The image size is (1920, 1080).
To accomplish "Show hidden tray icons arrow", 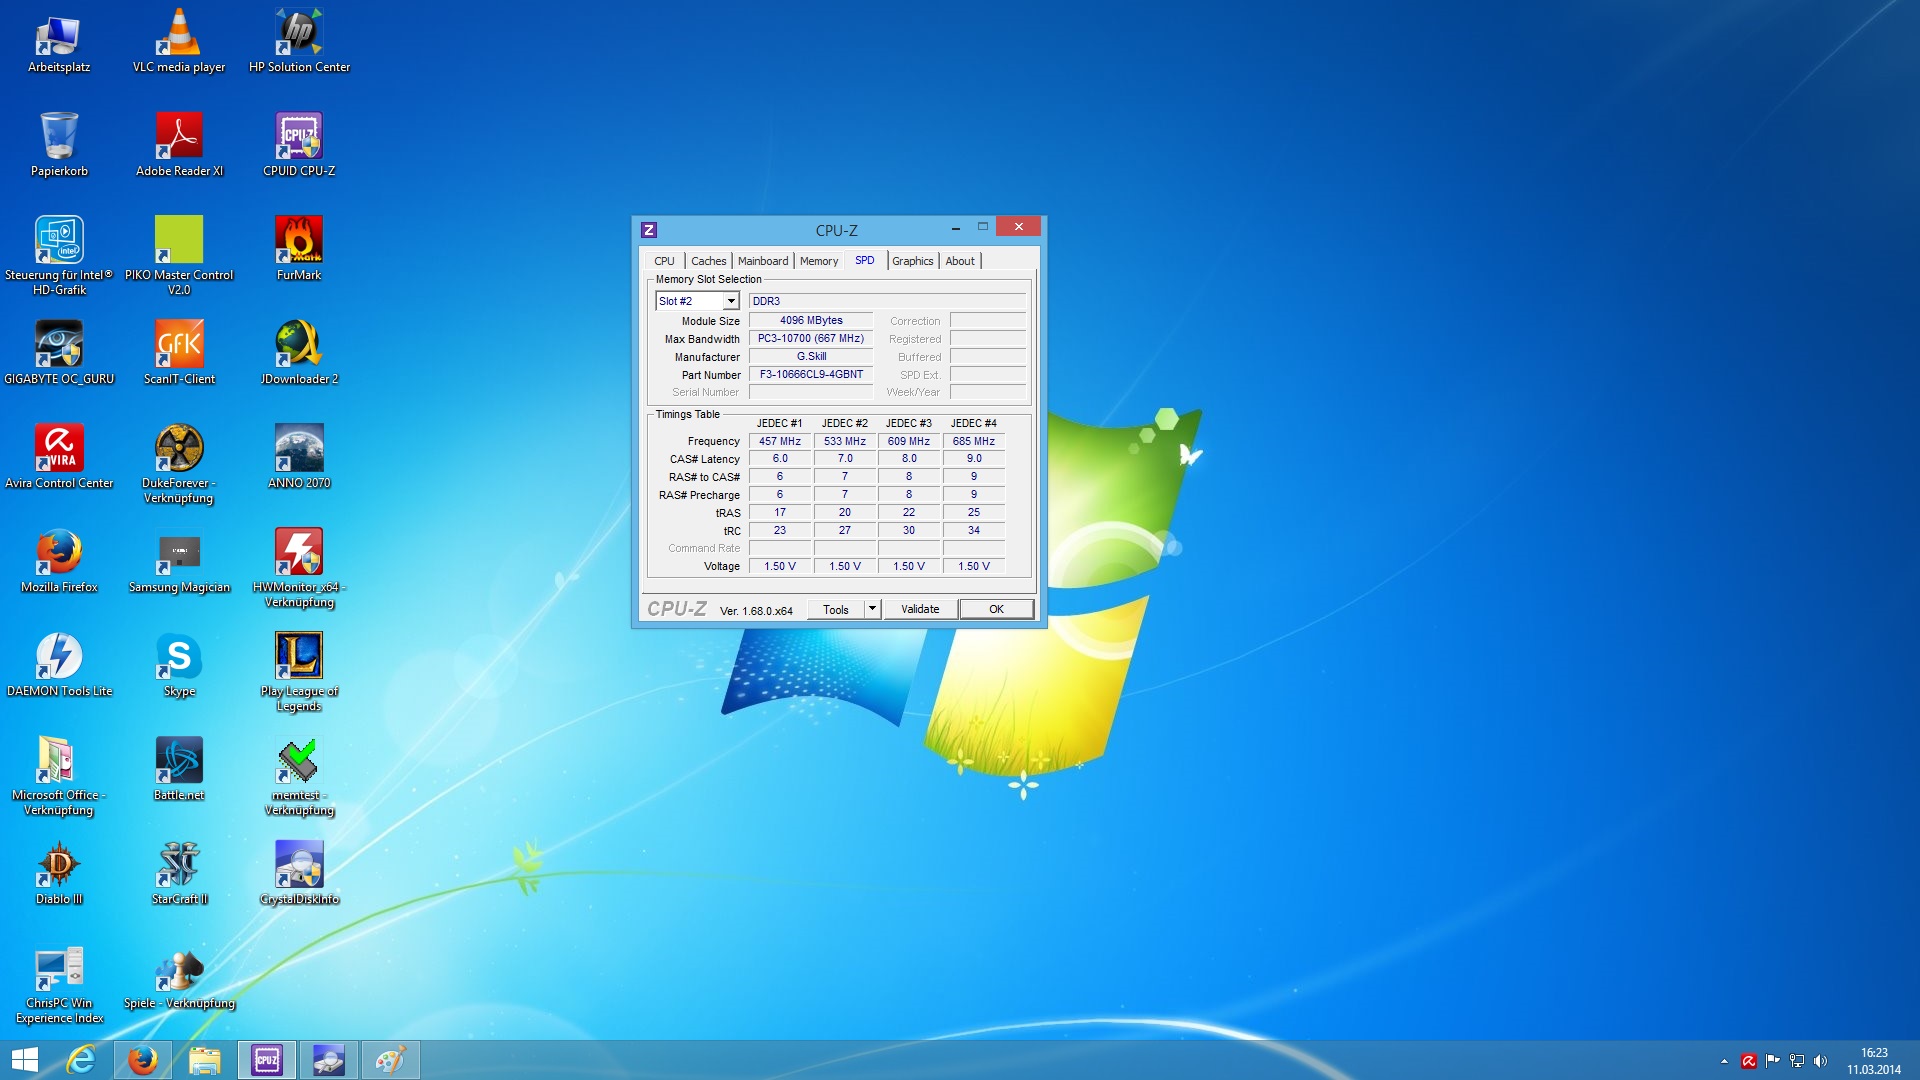I will coord(1724,1061).
